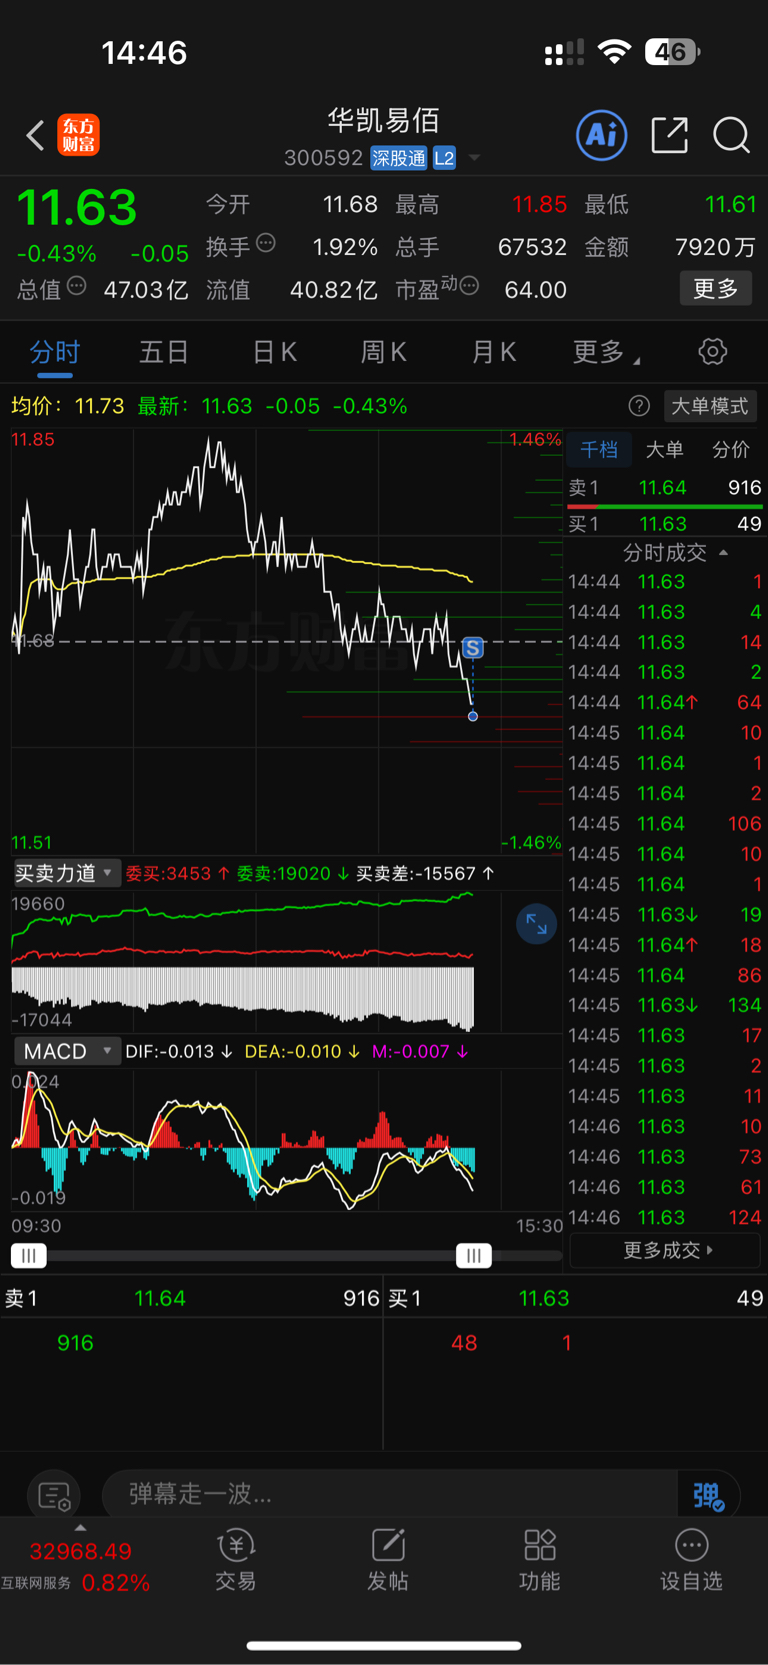This screenshot has height=1665, width=768.
Task: Switch to the 月K tab
Action: tap(493, 352)
